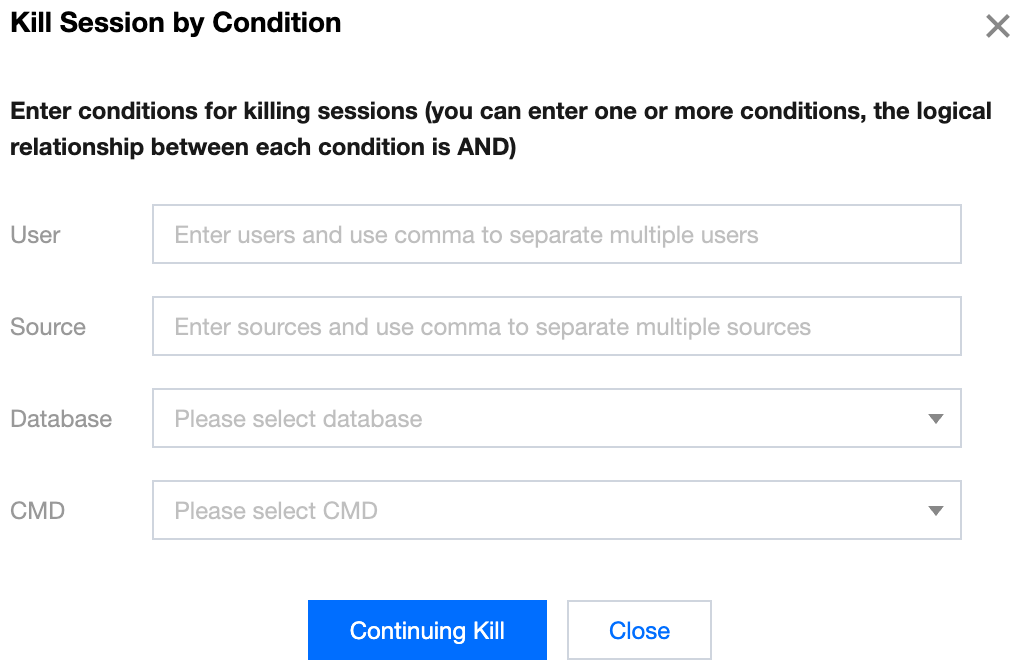Select the 'Please select CMD' placeholder
1022x662 pixels.
tap(276, 511)
